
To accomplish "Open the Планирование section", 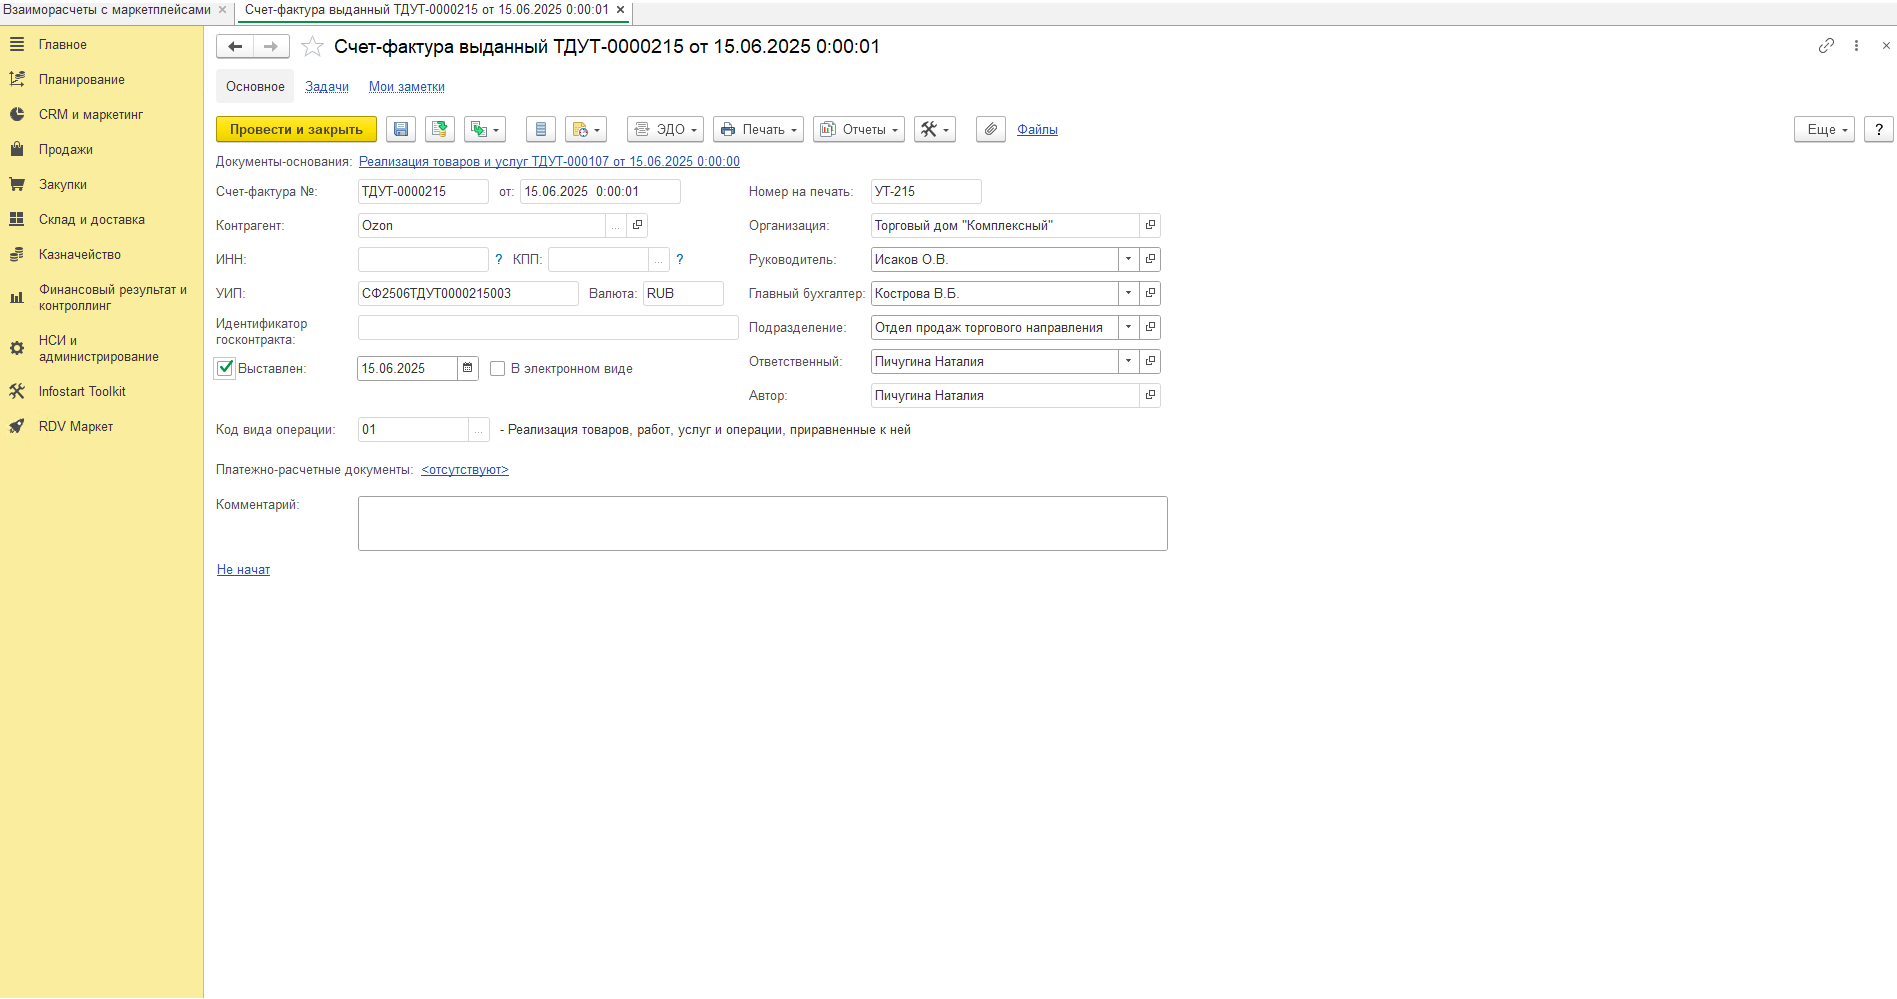I will (82, 80).
